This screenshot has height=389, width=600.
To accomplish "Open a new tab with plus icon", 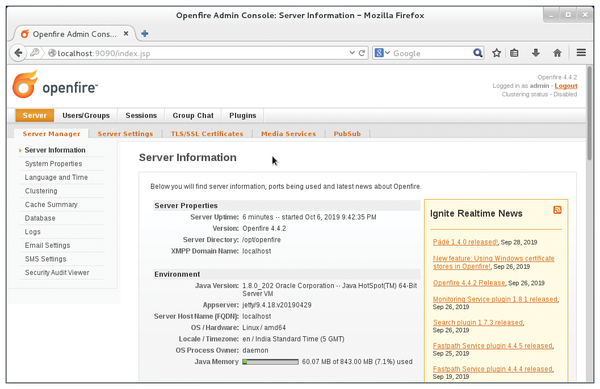I will (145, 34).
